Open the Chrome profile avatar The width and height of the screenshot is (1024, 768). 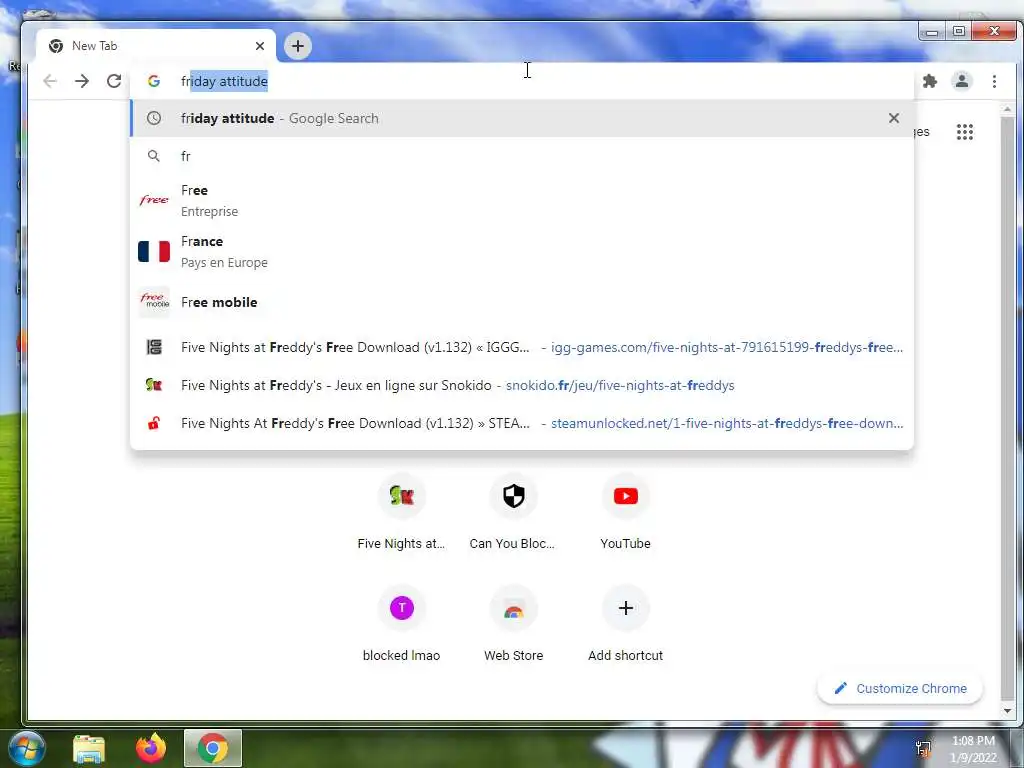click(x=962, y=81)
